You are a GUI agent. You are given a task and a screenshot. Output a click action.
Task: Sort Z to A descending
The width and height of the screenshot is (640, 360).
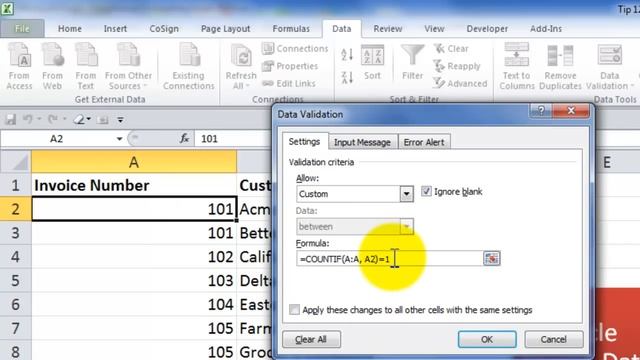pos(347,77)
